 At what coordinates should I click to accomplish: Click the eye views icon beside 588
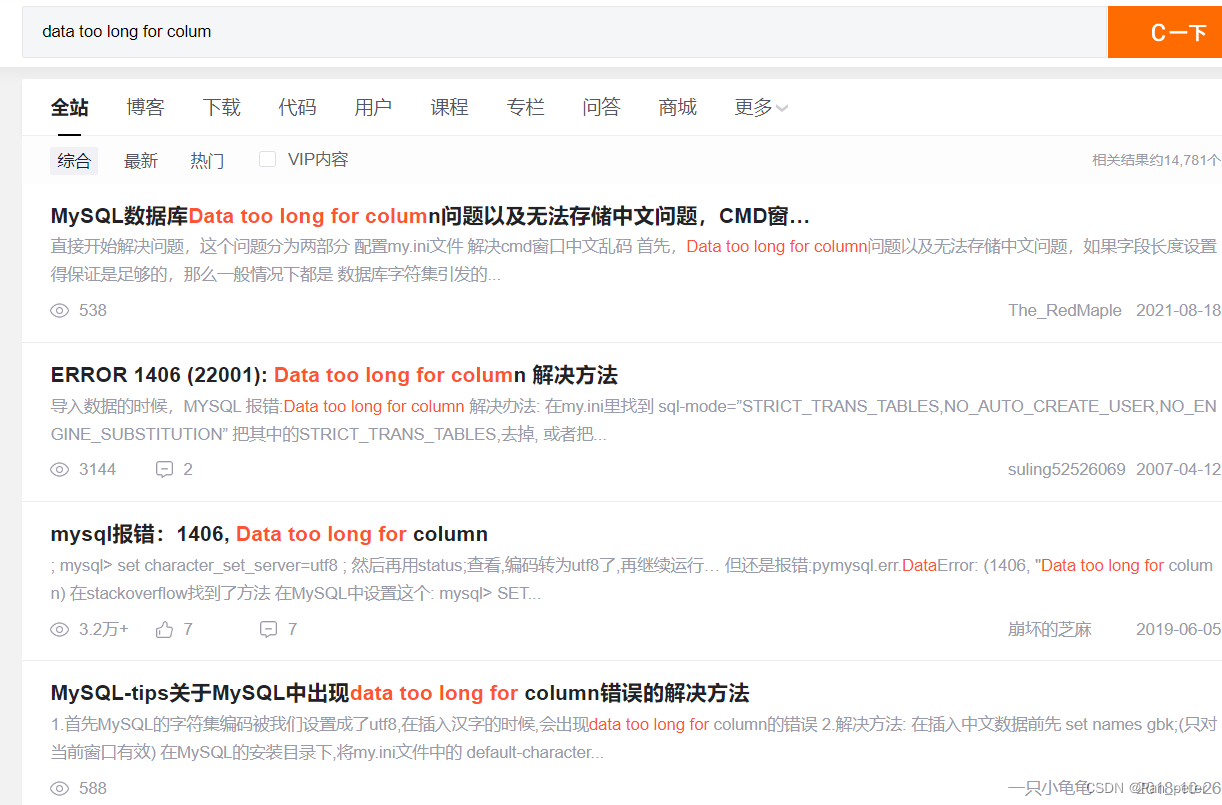point(59,789)
